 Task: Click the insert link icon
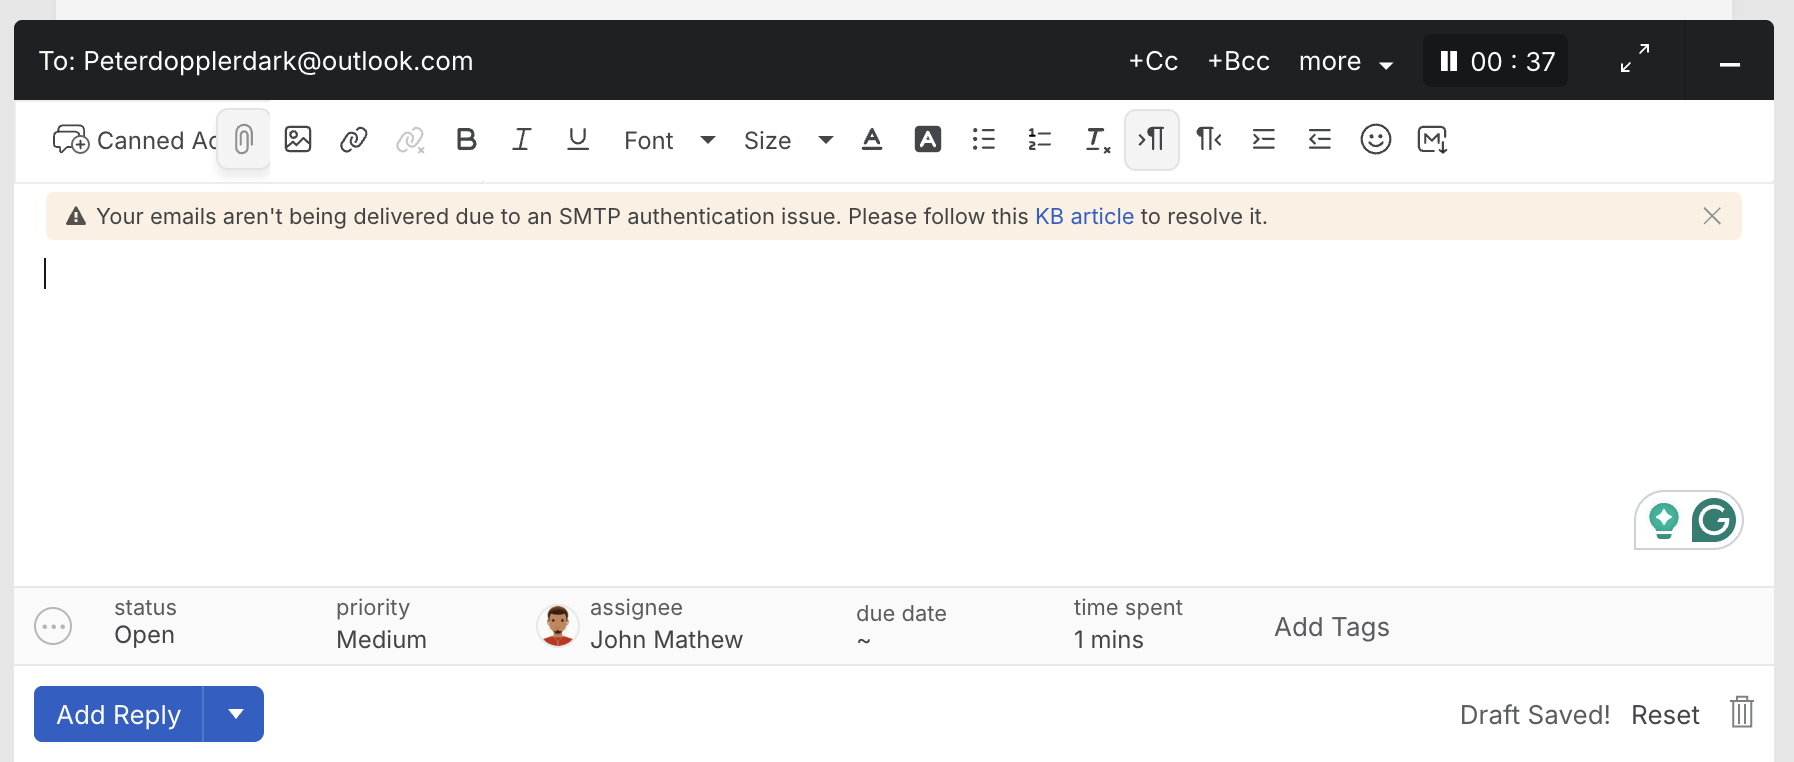point(354,139)
